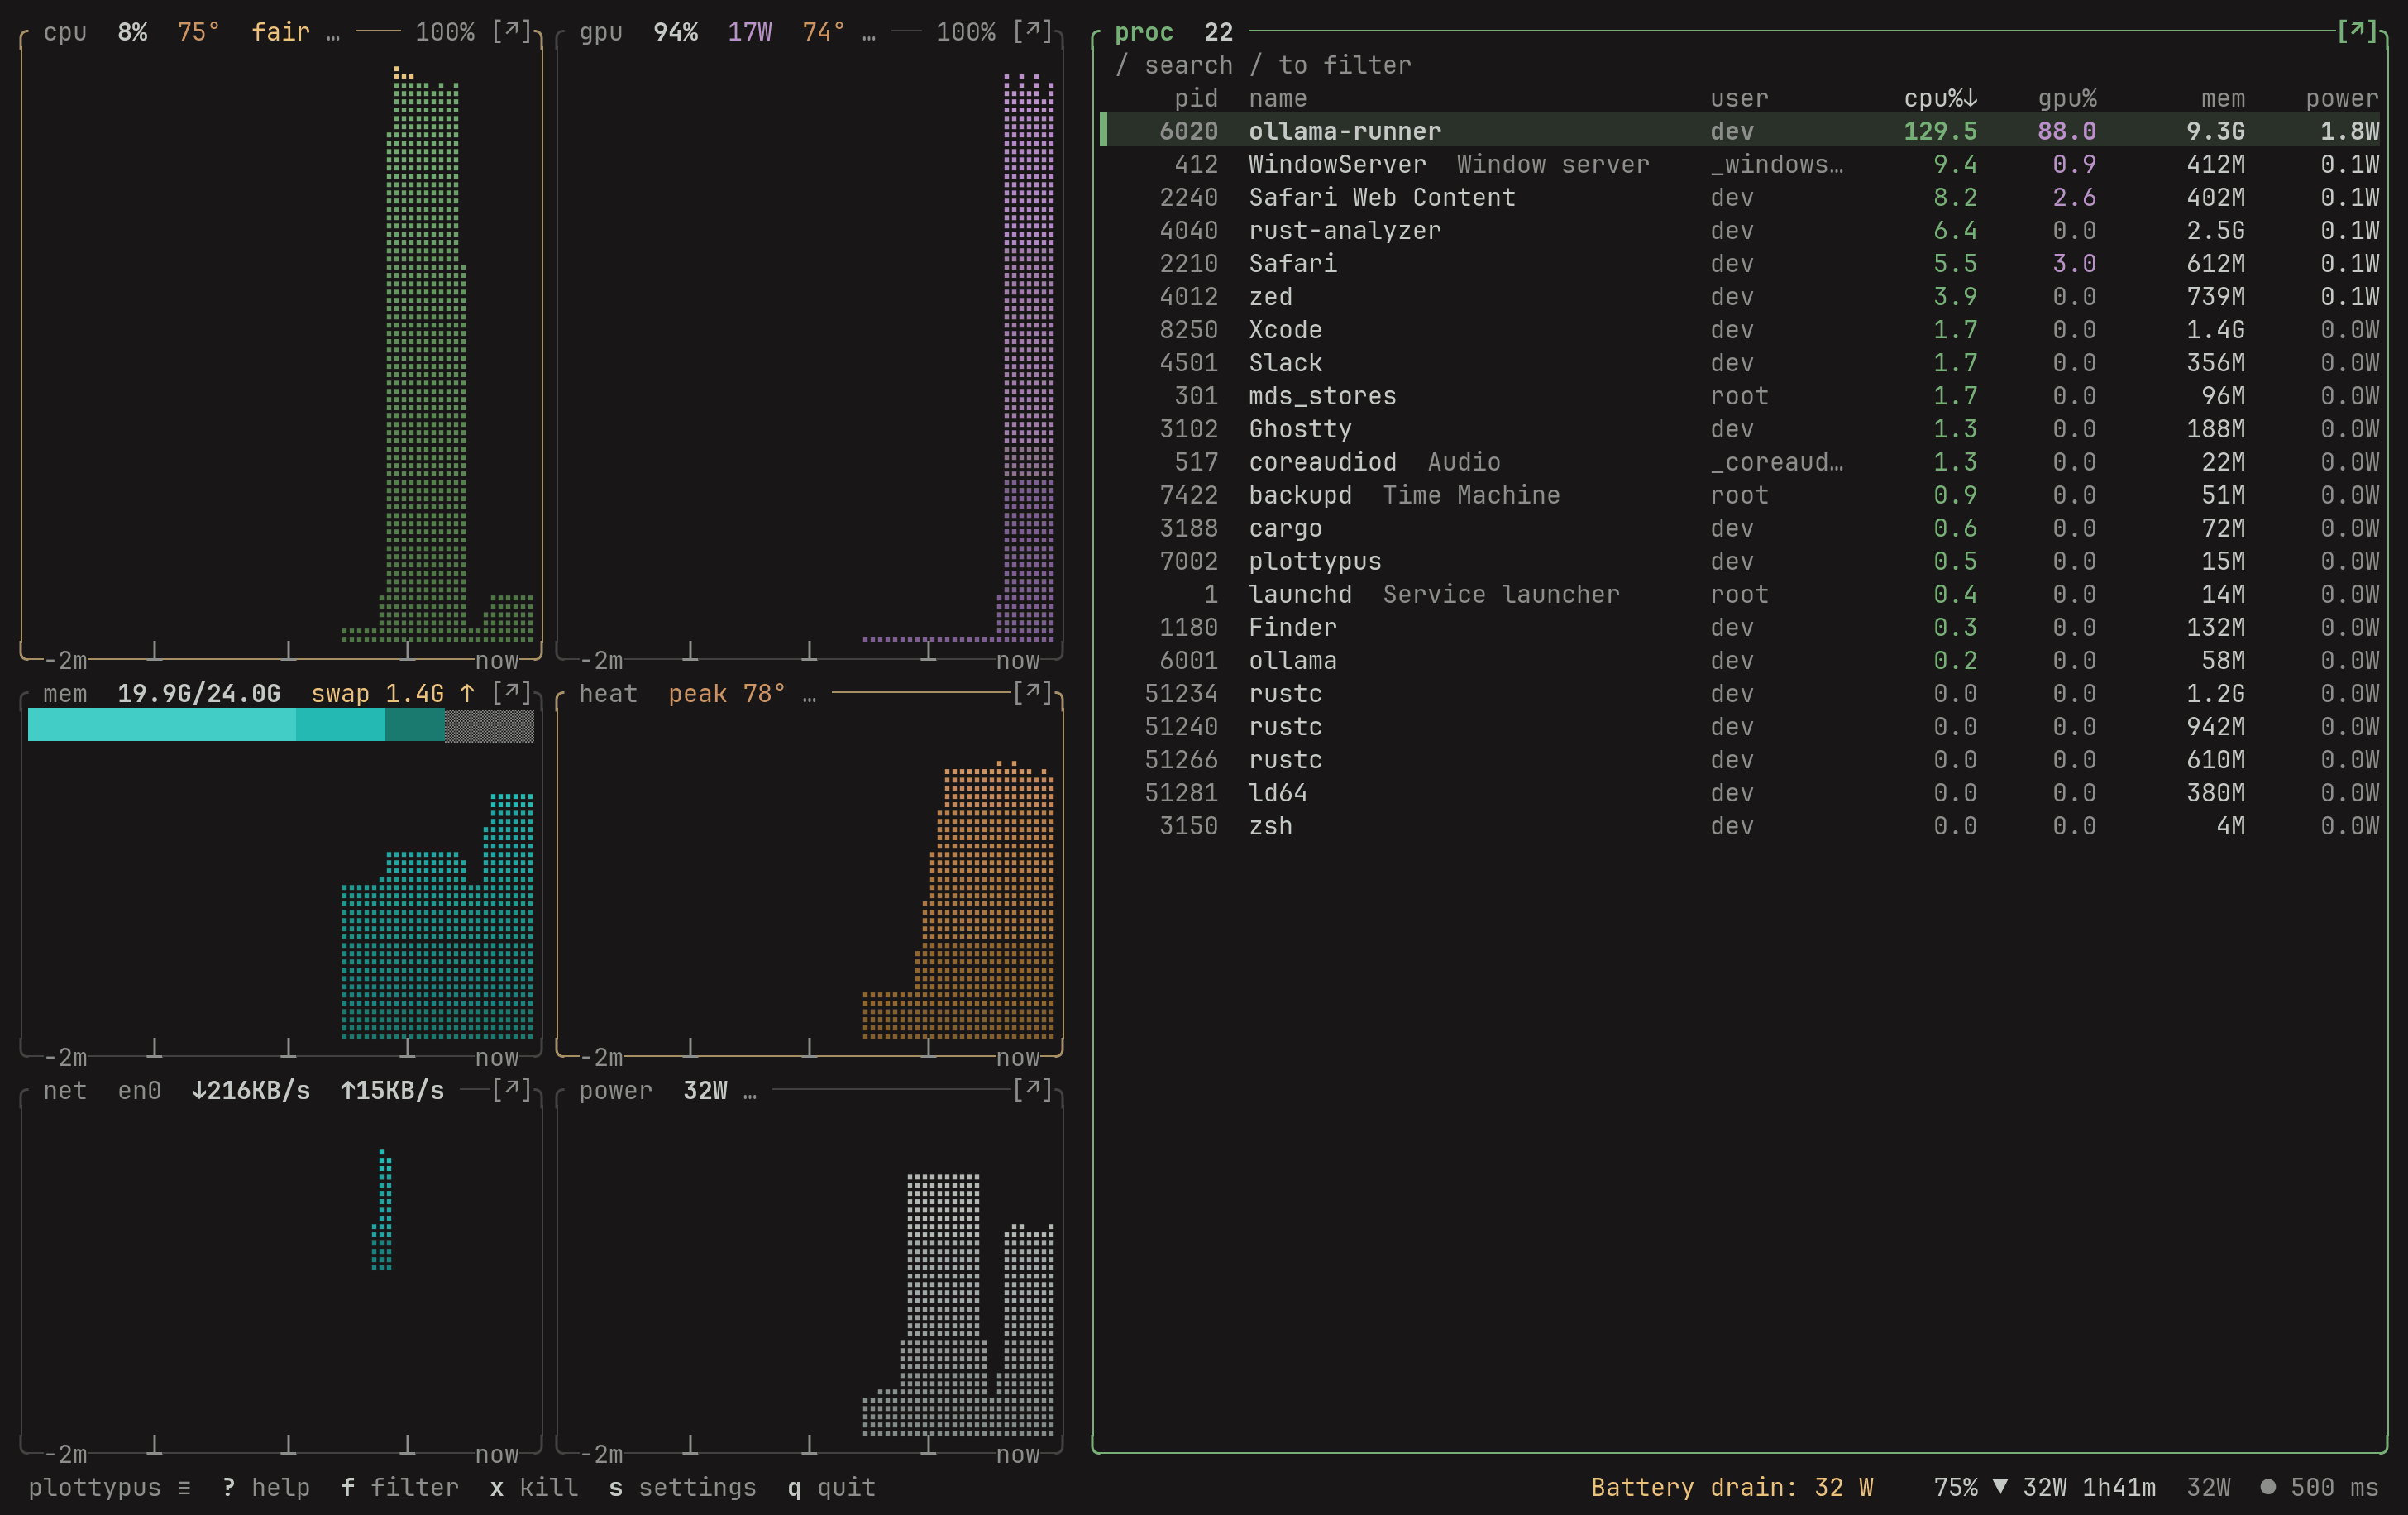Select the rust-analyzer process row
The image size is (2408, 1515).
pos(1740,230)
